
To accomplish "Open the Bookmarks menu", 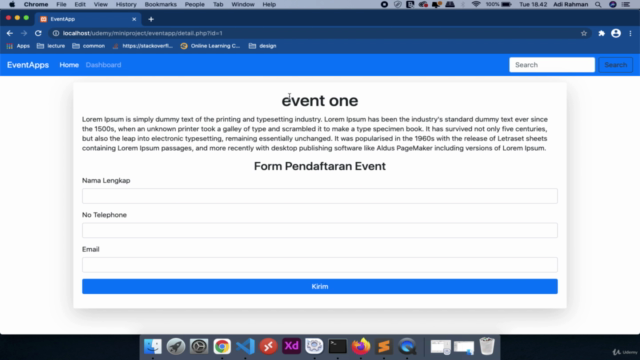I will pyautogui.click(x=160, y=4).
